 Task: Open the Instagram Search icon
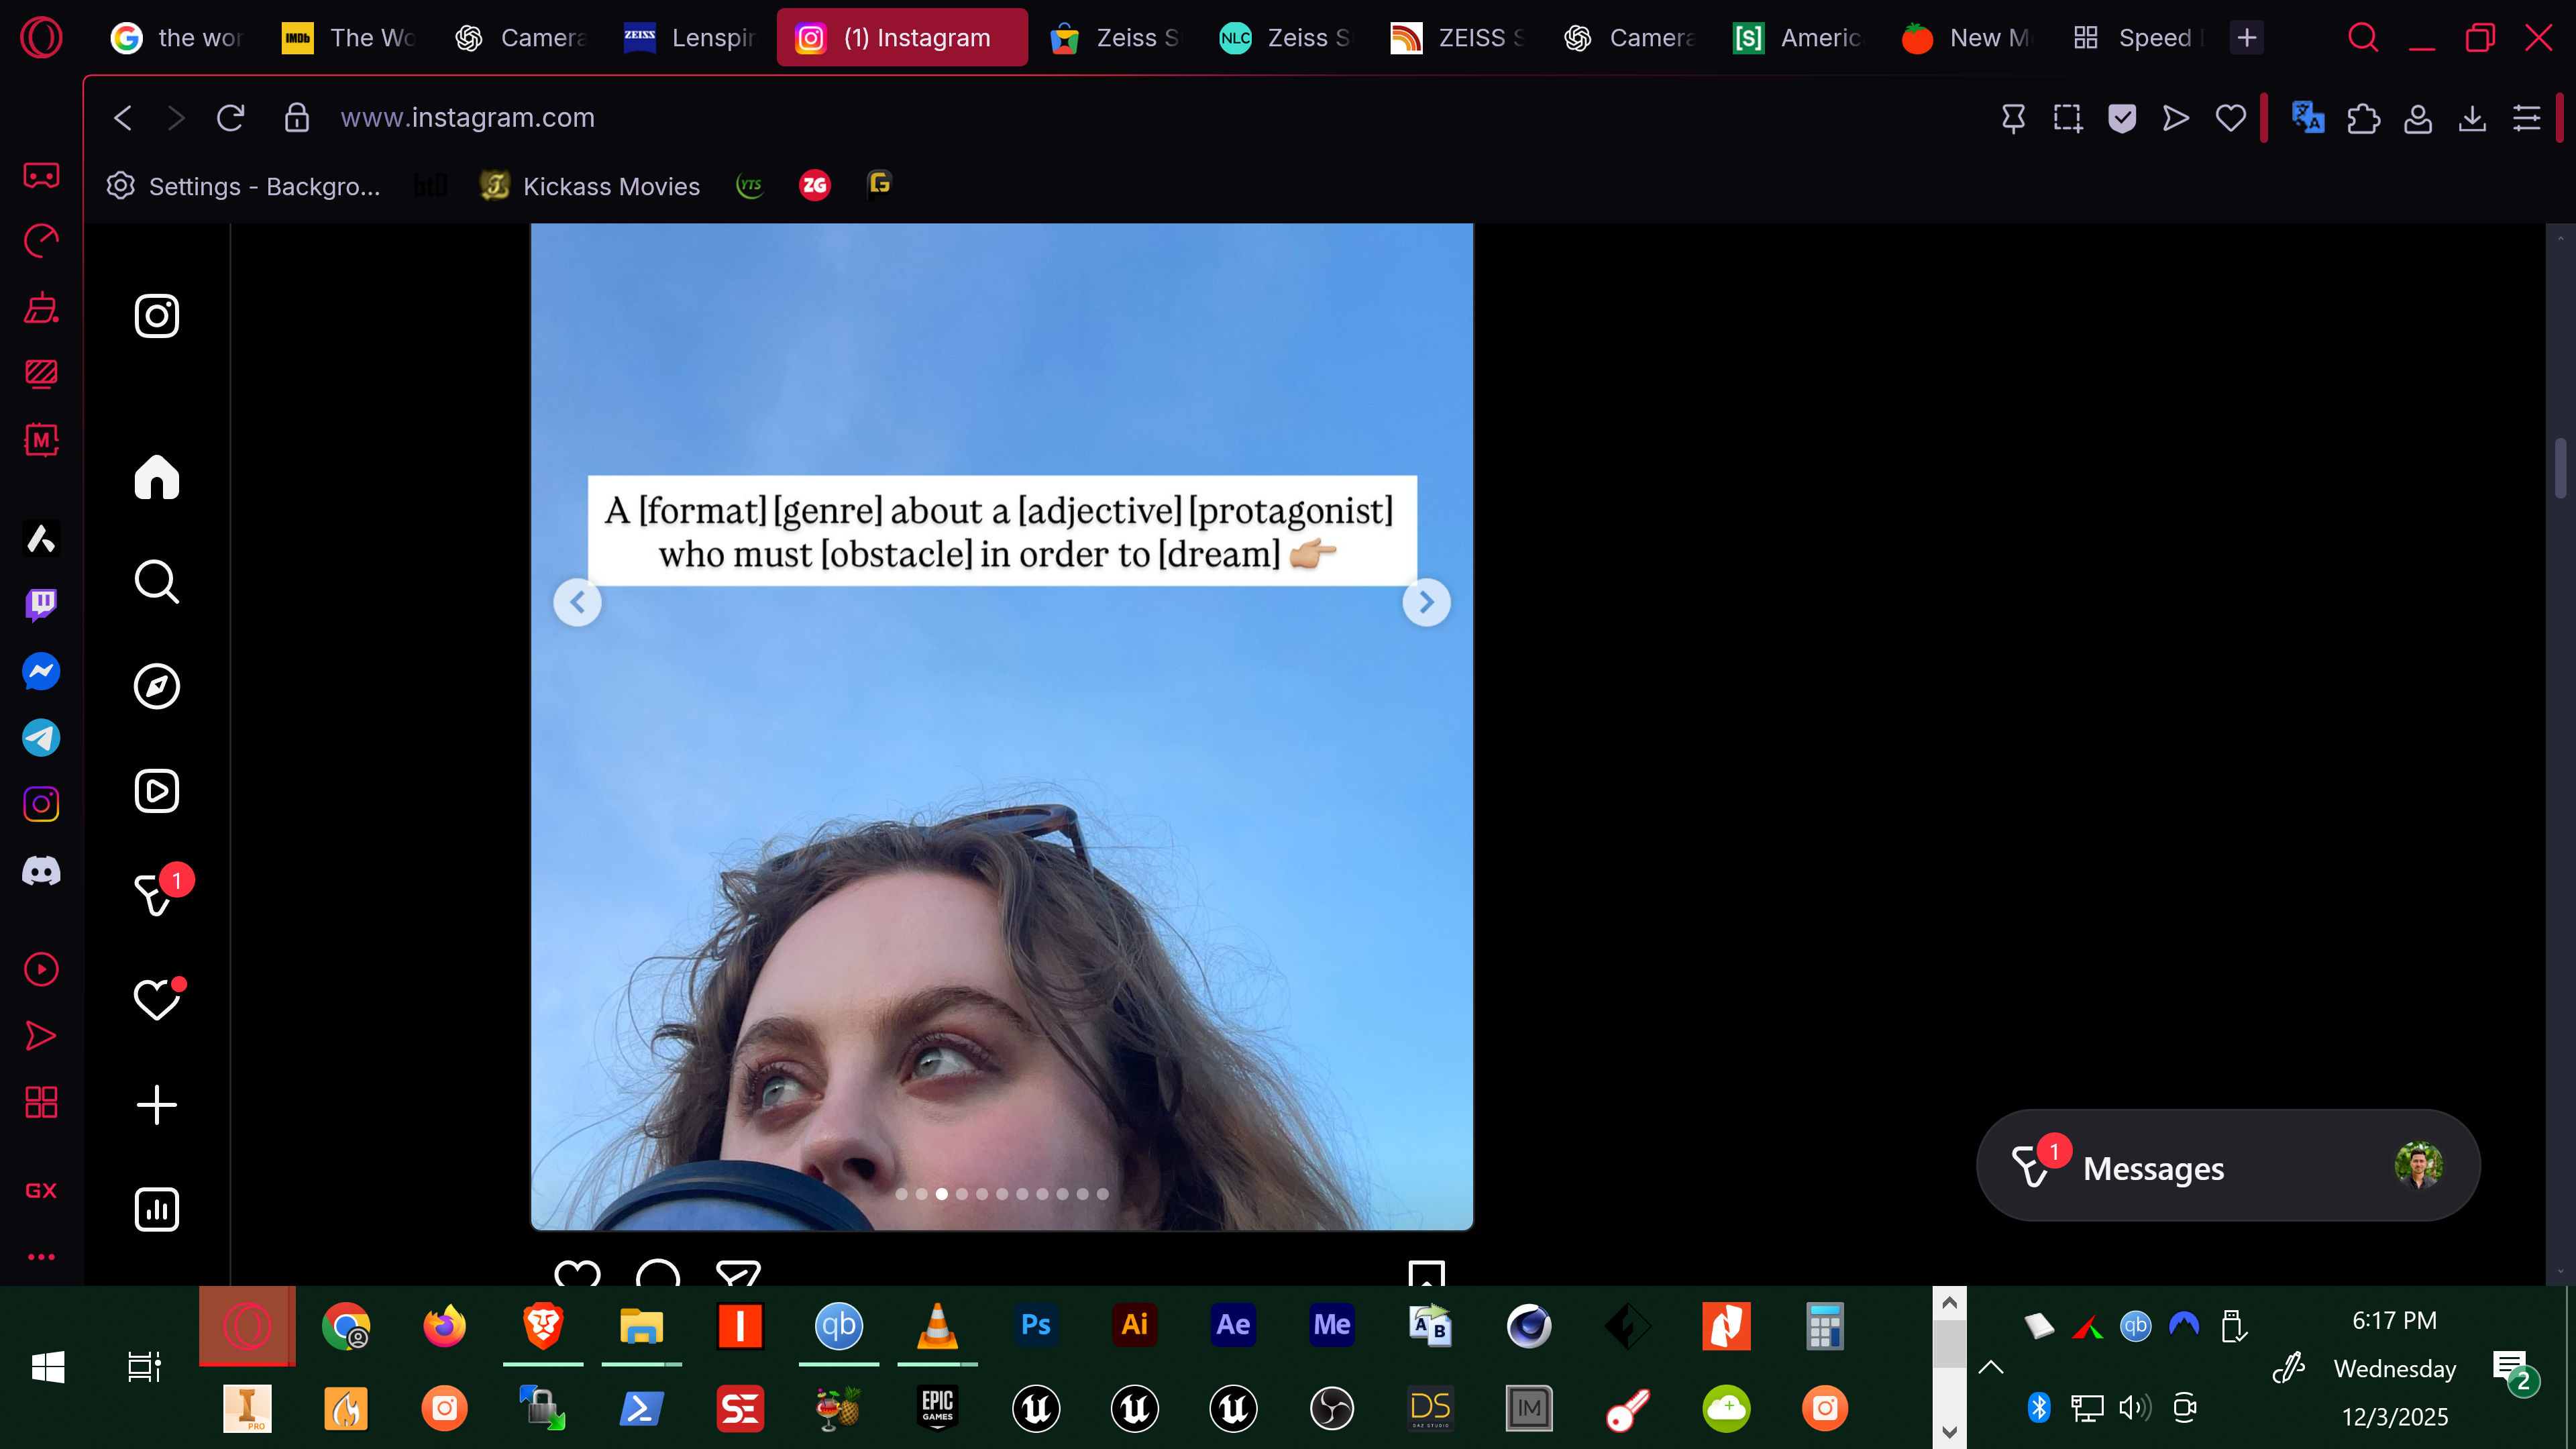(x=157, y=581)
